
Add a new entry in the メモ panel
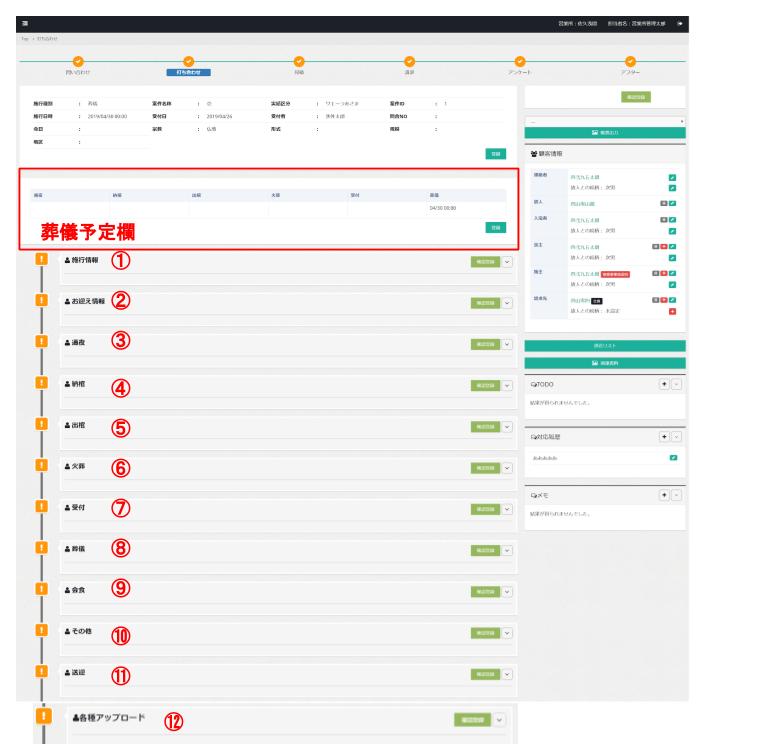tap(662, 494)
